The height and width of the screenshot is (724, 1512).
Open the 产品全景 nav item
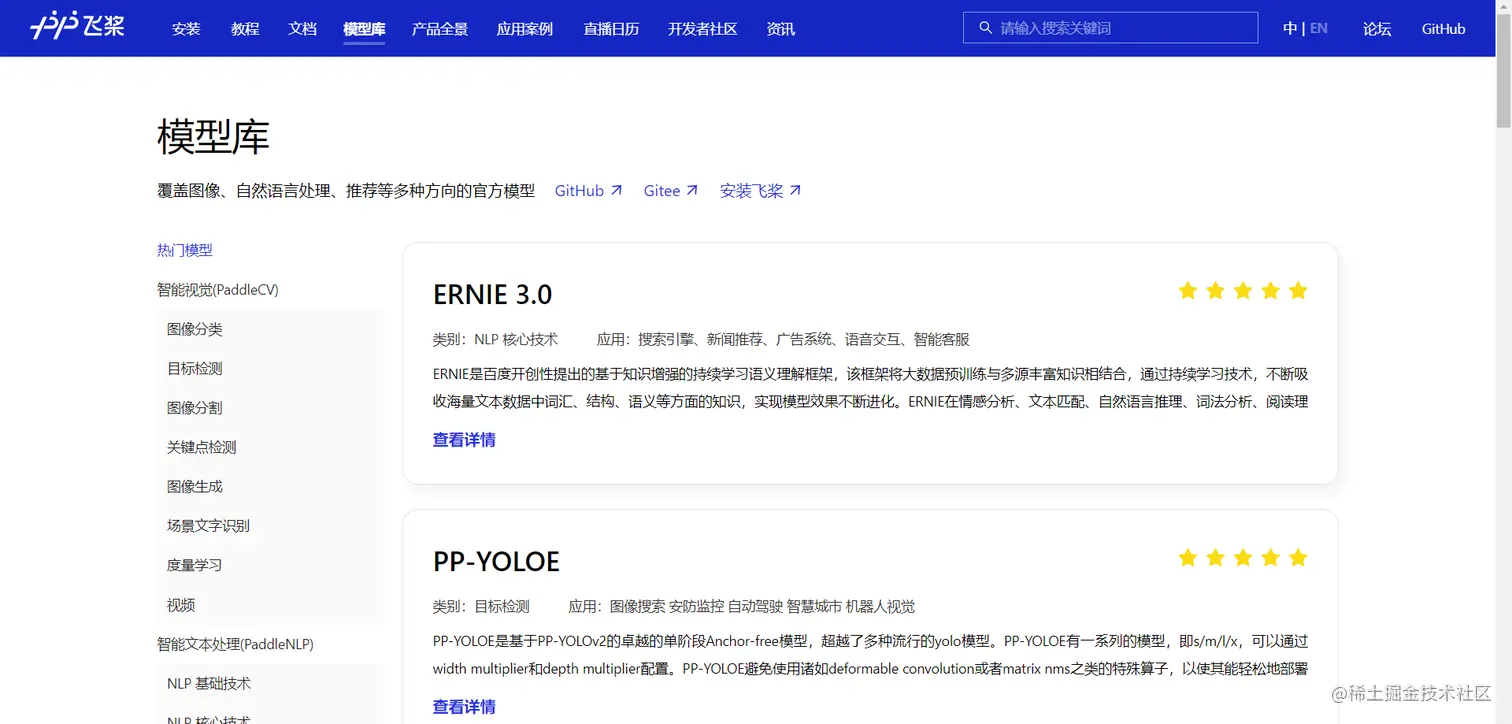(x=440, y=29)
